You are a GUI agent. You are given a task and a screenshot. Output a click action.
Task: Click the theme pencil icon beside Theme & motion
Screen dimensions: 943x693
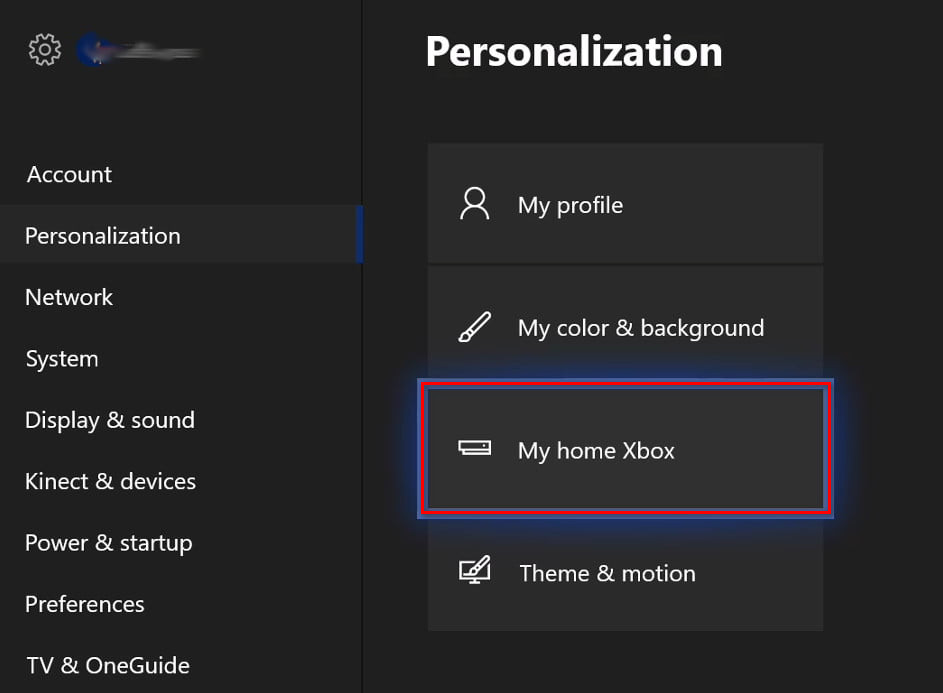point(474,572)
